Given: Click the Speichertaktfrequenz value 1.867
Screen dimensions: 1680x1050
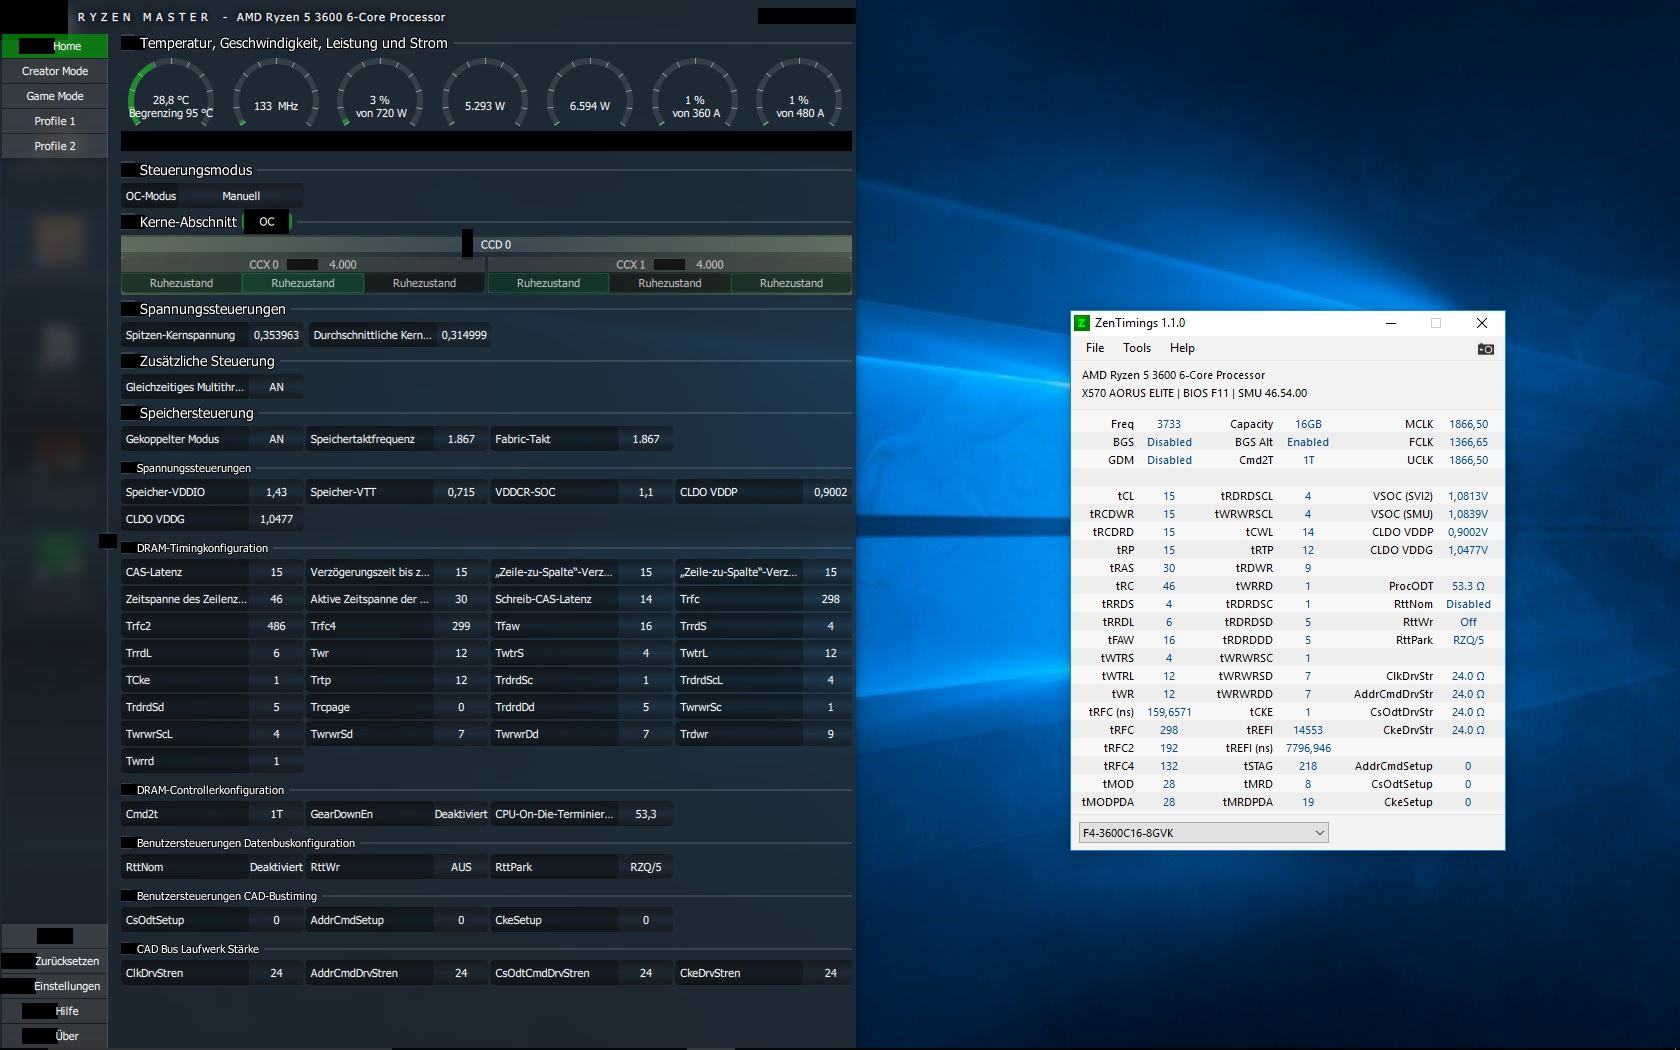Looking at the screenshot, I should (x=461, y=439).
